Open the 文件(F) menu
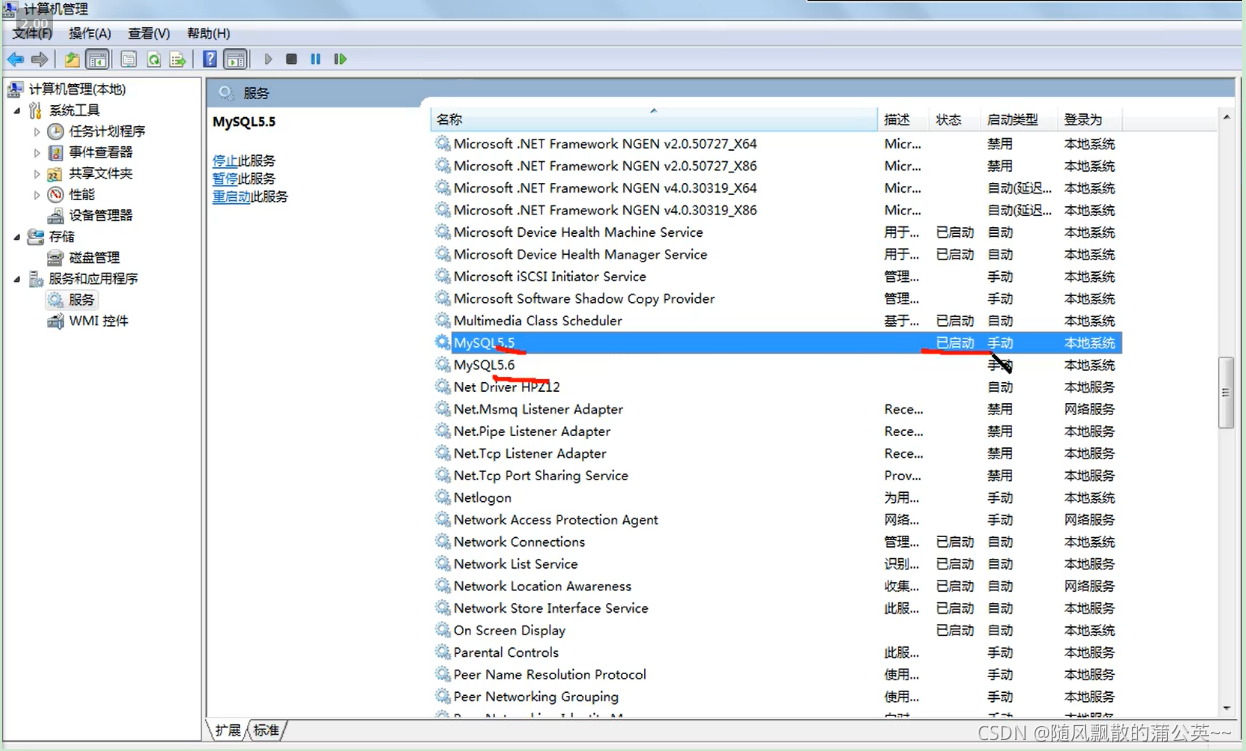This screenshot has width=1246, height=751. coord(32,33)
